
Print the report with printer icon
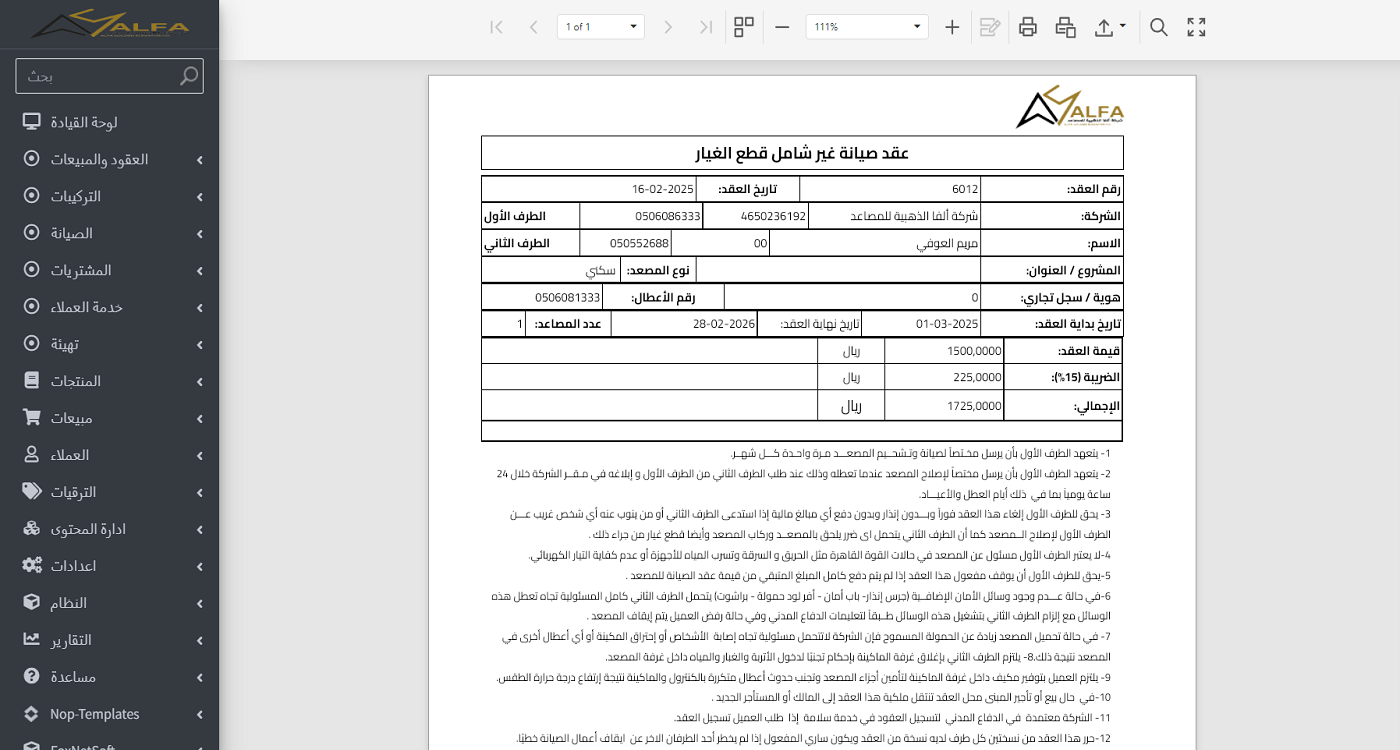pyautogui.click(x=1028, y=27)
